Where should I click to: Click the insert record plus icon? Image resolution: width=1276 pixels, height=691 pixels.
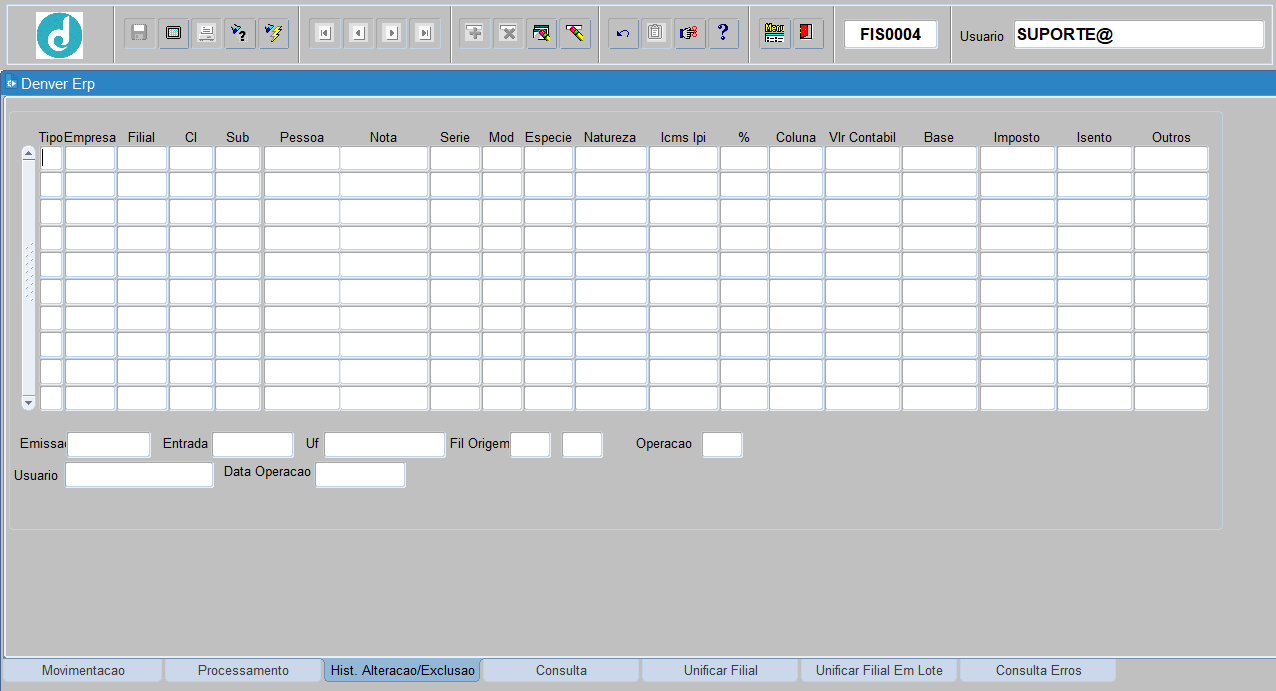click(475, 33)
